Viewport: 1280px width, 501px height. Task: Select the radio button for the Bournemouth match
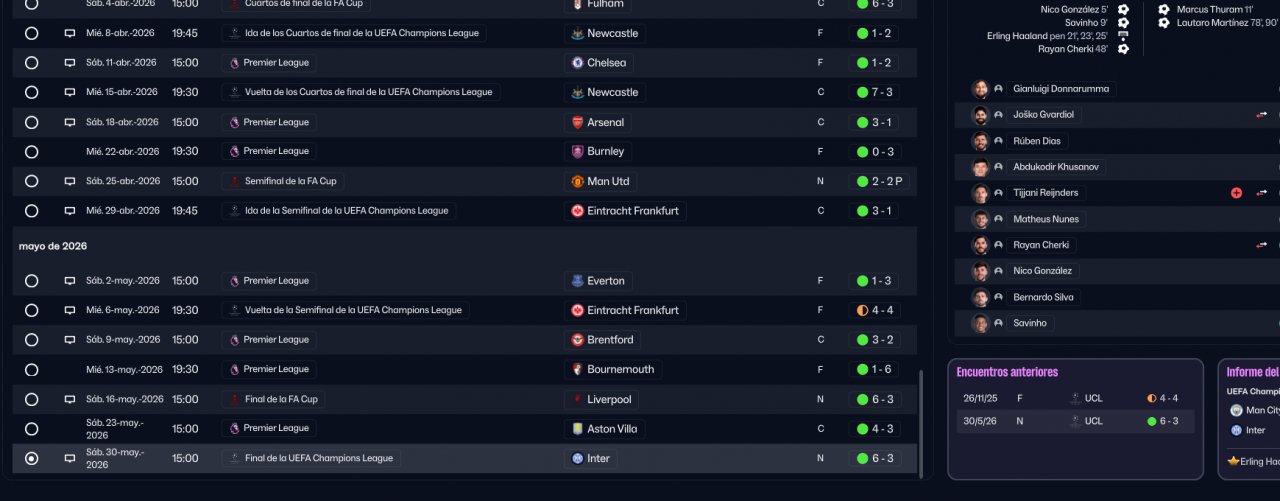31,370
